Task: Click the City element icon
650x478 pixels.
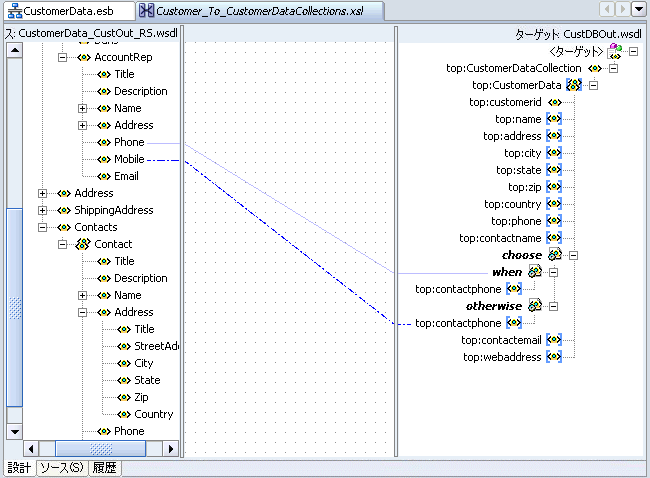Action: pos(124,363)
